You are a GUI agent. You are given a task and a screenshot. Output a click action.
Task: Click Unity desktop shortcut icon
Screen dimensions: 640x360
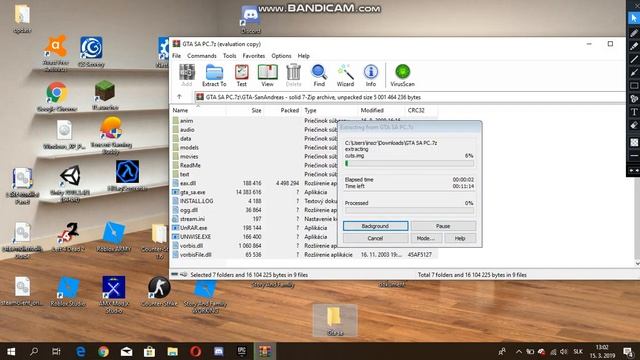(70, 183)
